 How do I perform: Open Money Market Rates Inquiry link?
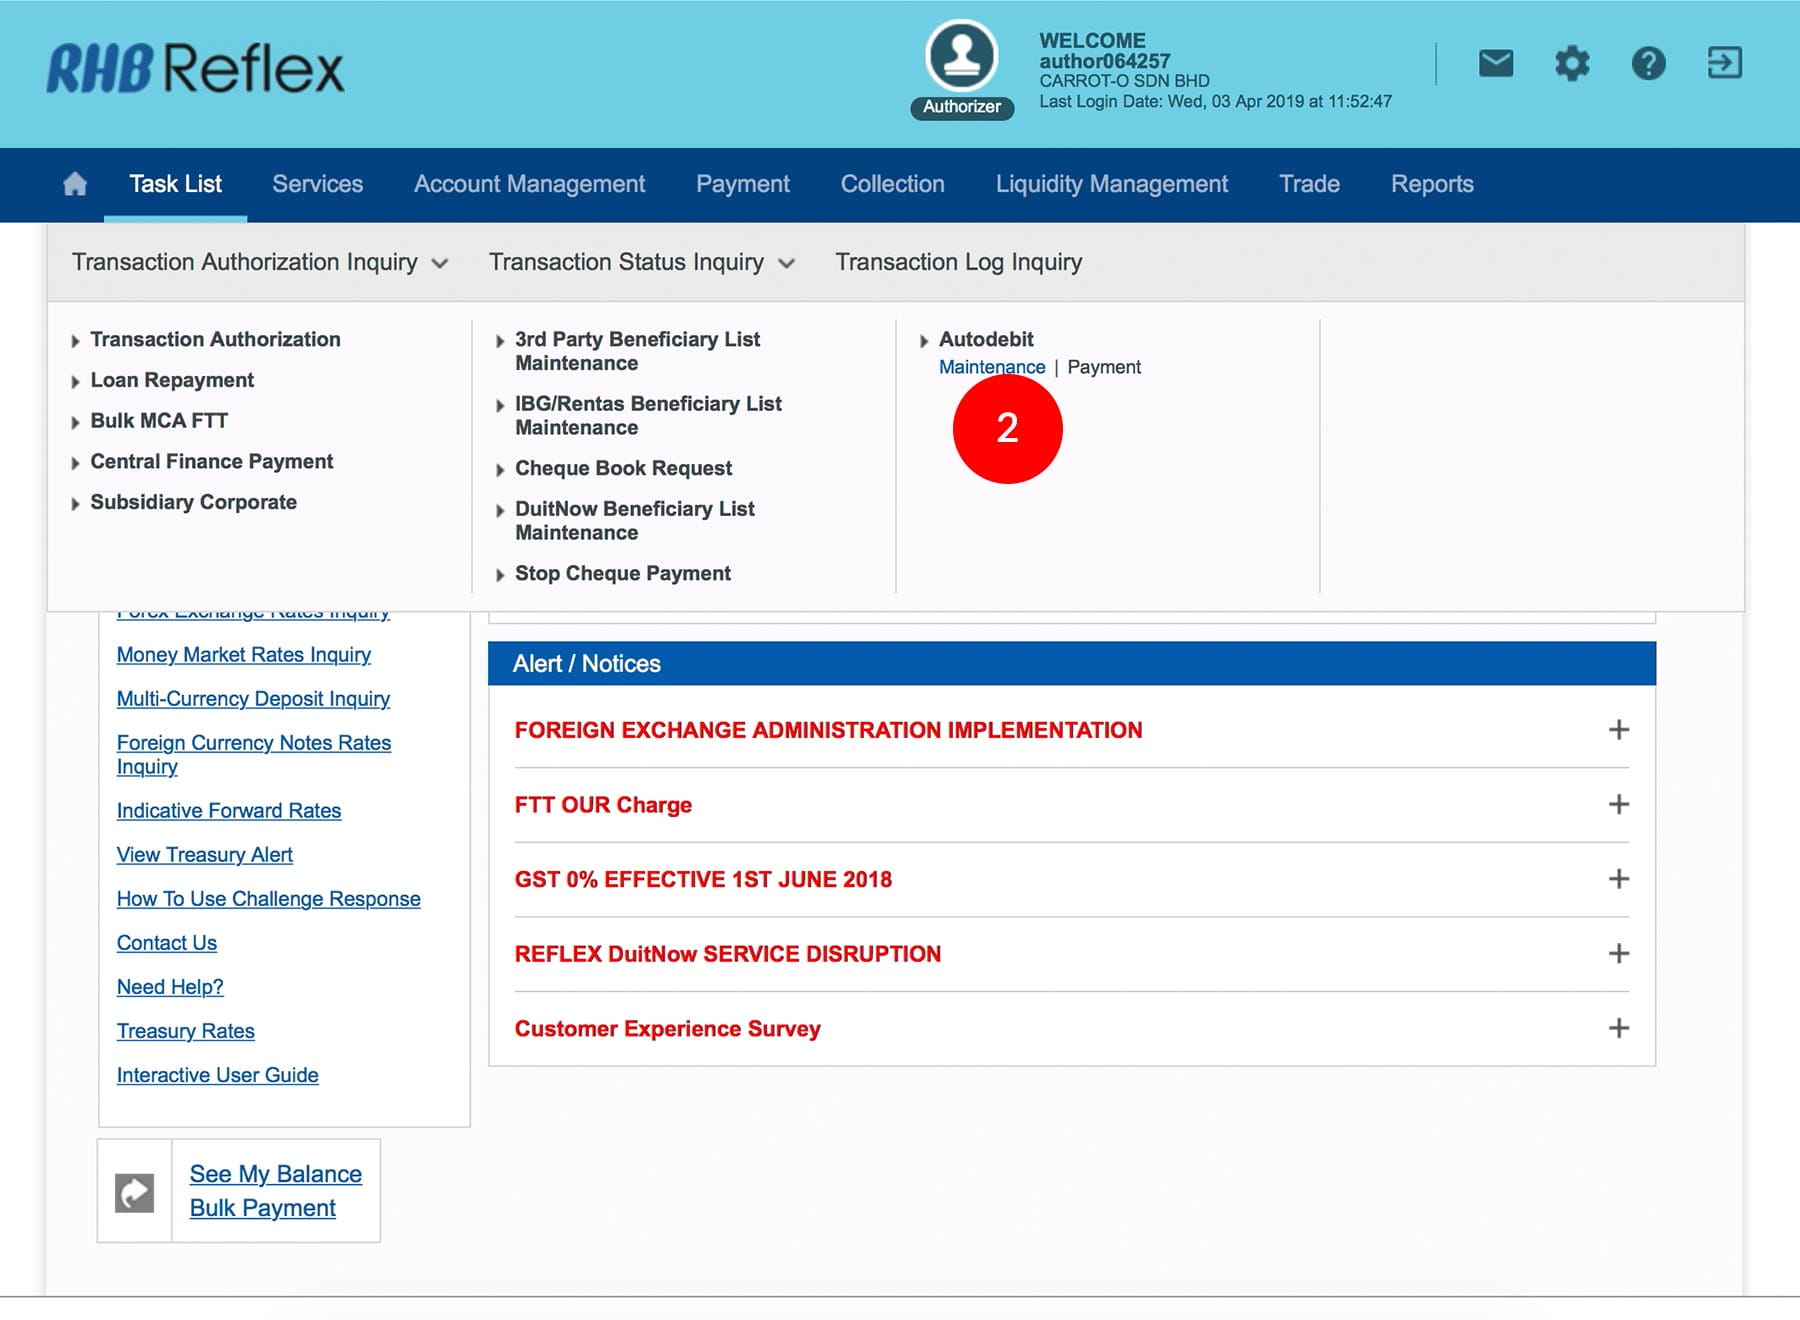[x=243, y=655]
